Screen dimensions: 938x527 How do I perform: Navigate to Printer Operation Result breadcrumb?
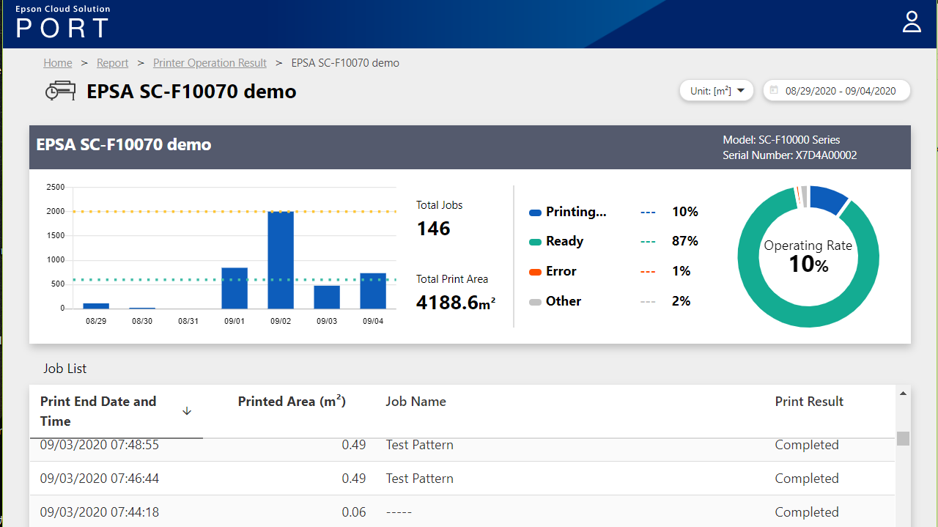click(209, 63)
